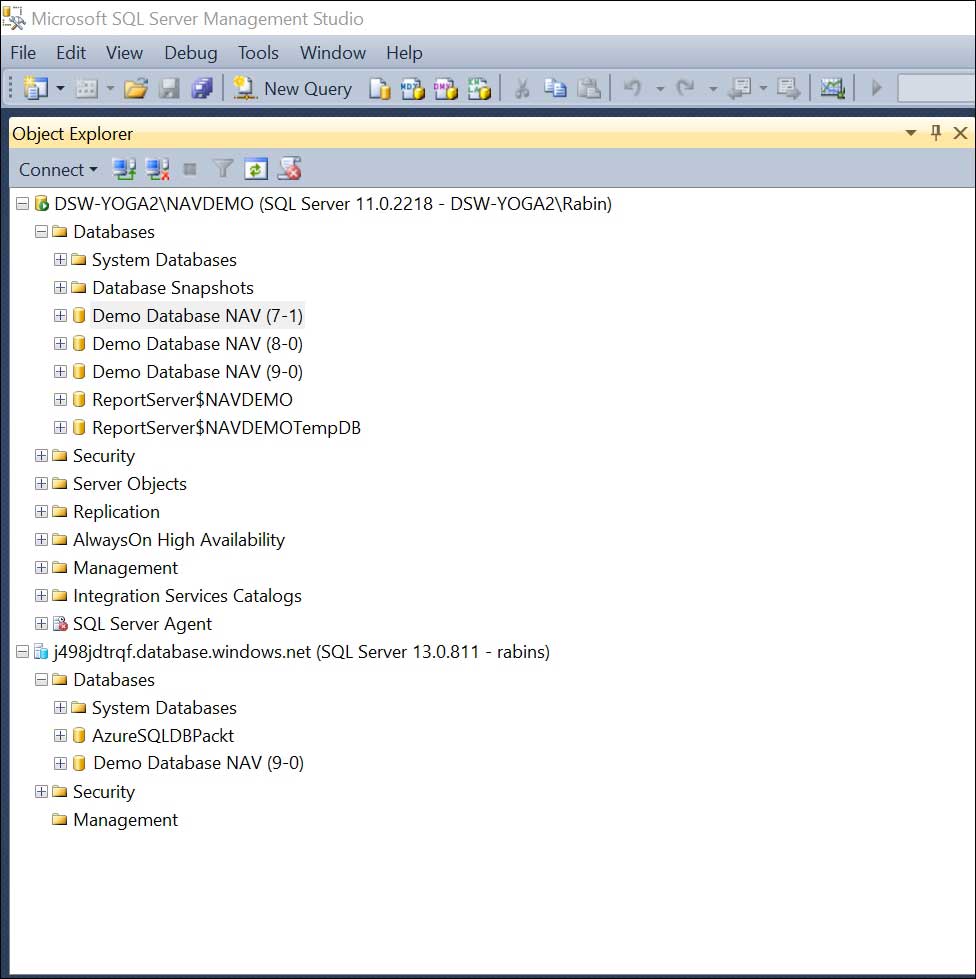Click the text field at toolbar's right end
The height and width of the screenshot is (979, 976).
tap(935, 89)
